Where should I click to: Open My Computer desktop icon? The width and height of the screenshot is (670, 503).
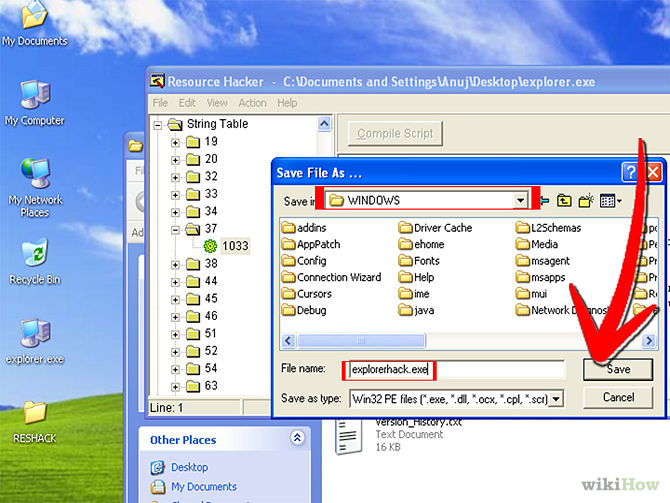(x=34, y=103)
